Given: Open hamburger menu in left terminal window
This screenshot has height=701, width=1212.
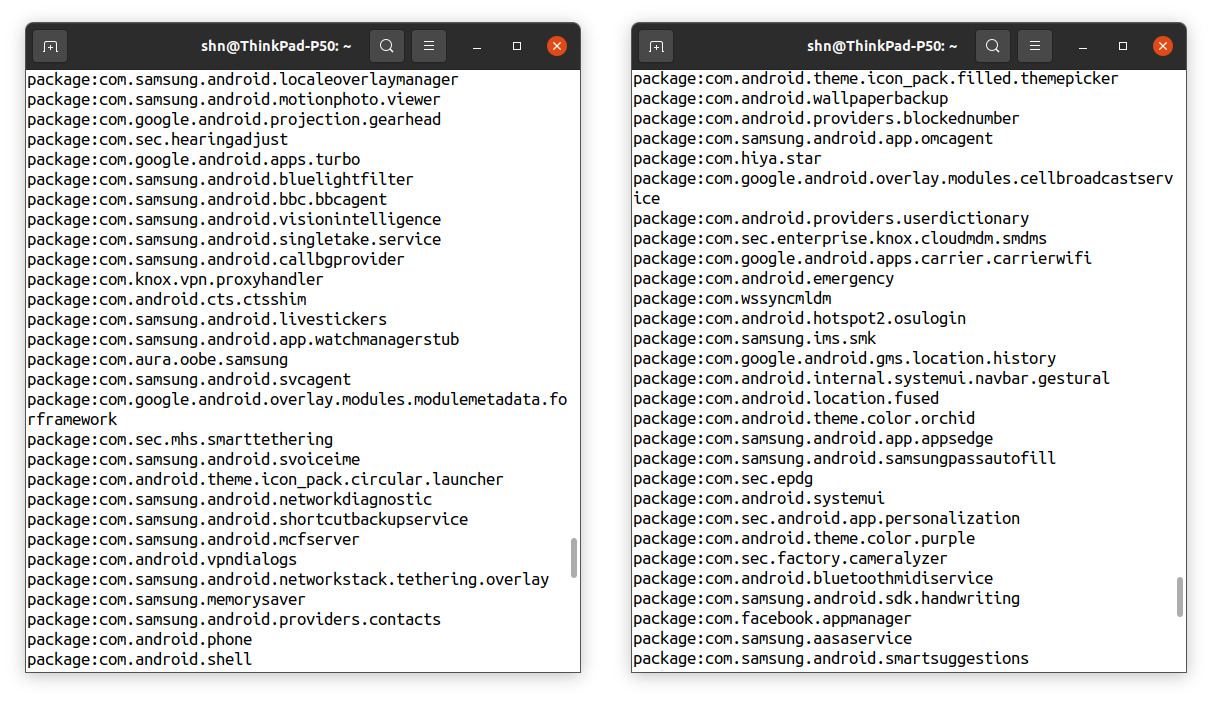Looking at the screenshot, I should [x=429, y=46].
